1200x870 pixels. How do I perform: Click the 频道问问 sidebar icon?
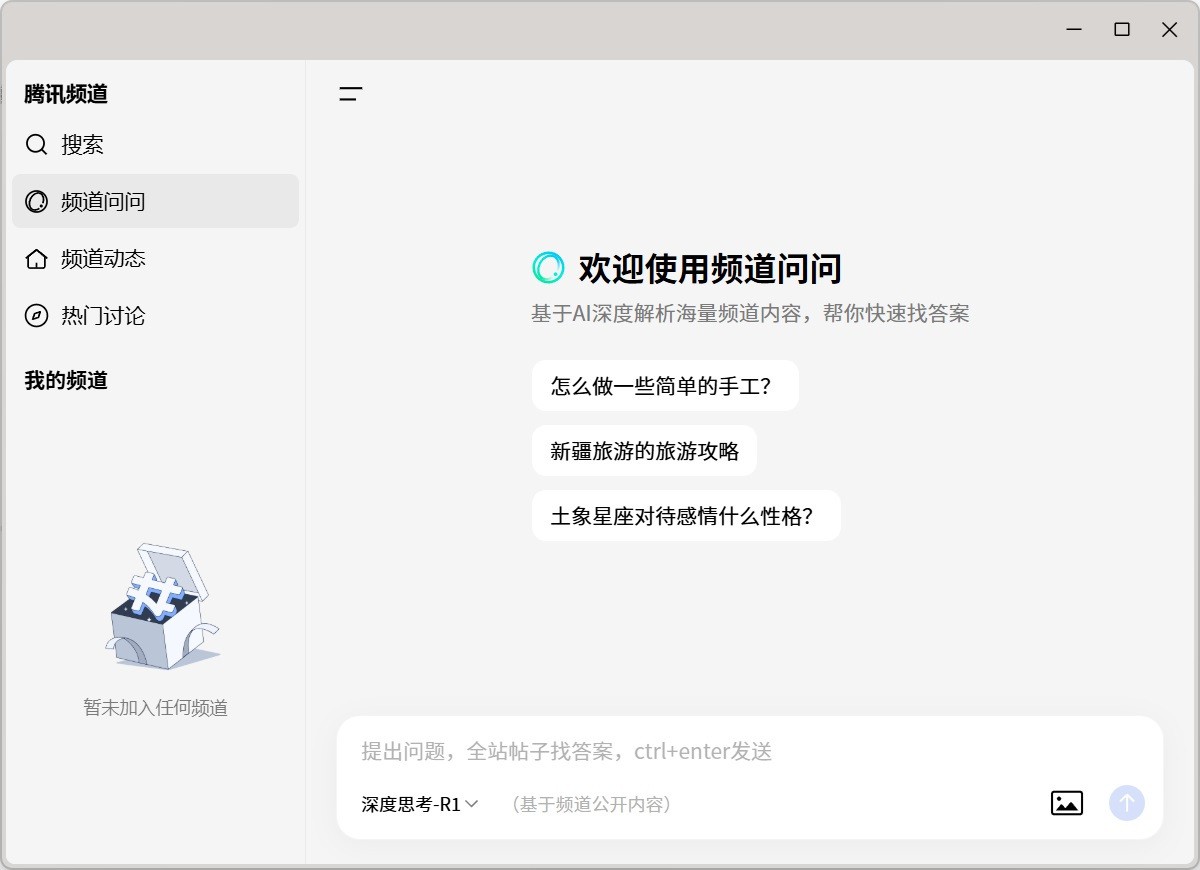click(x=36, y=202)
